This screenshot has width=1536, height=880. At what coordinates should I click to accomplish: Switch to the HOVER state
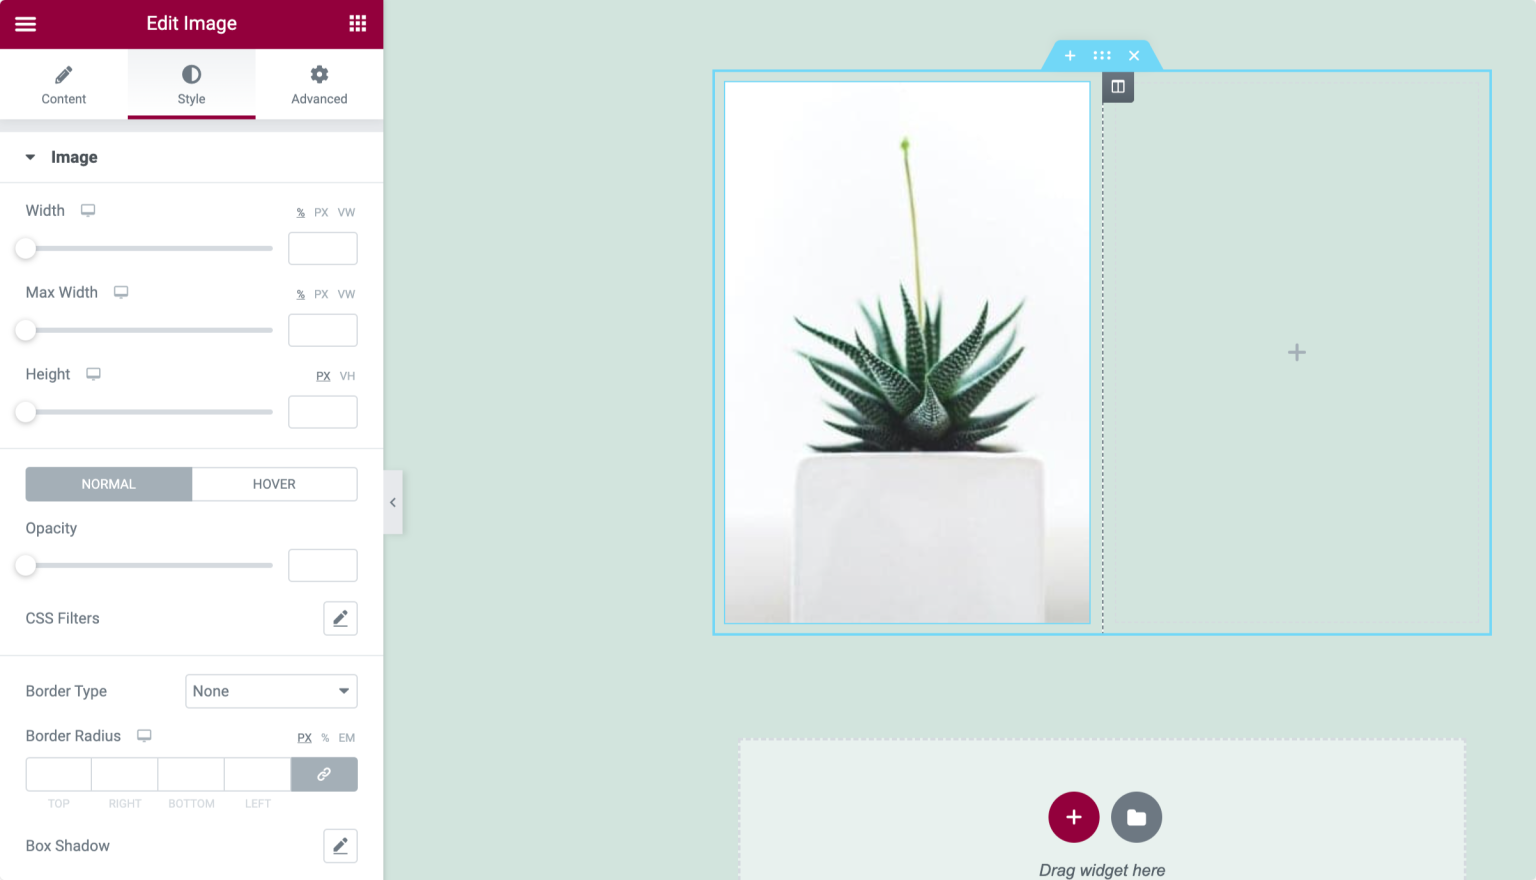(274, 484)
